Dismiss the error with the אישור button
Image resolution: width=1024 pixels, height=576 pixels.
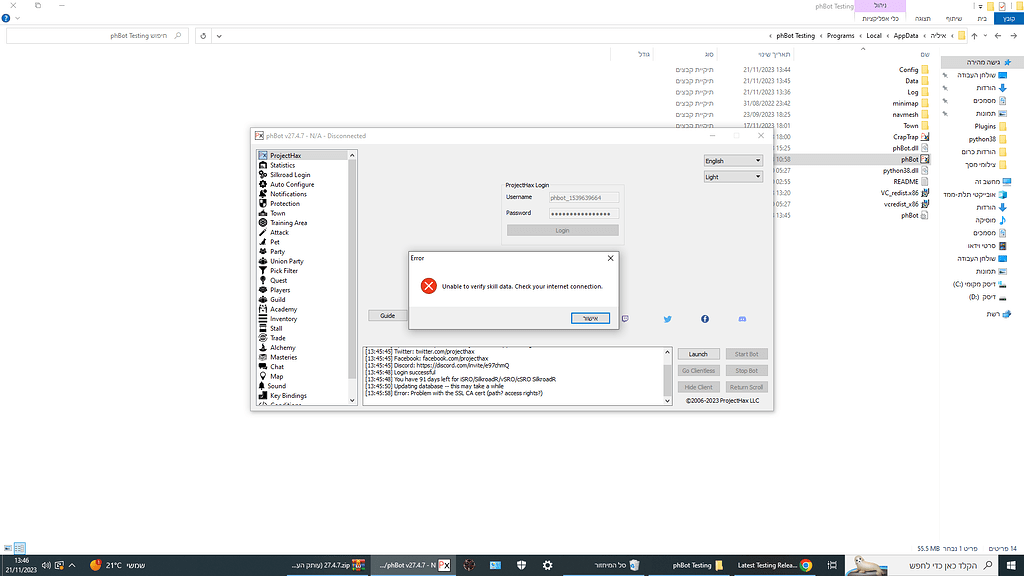(x=589, y=318)
